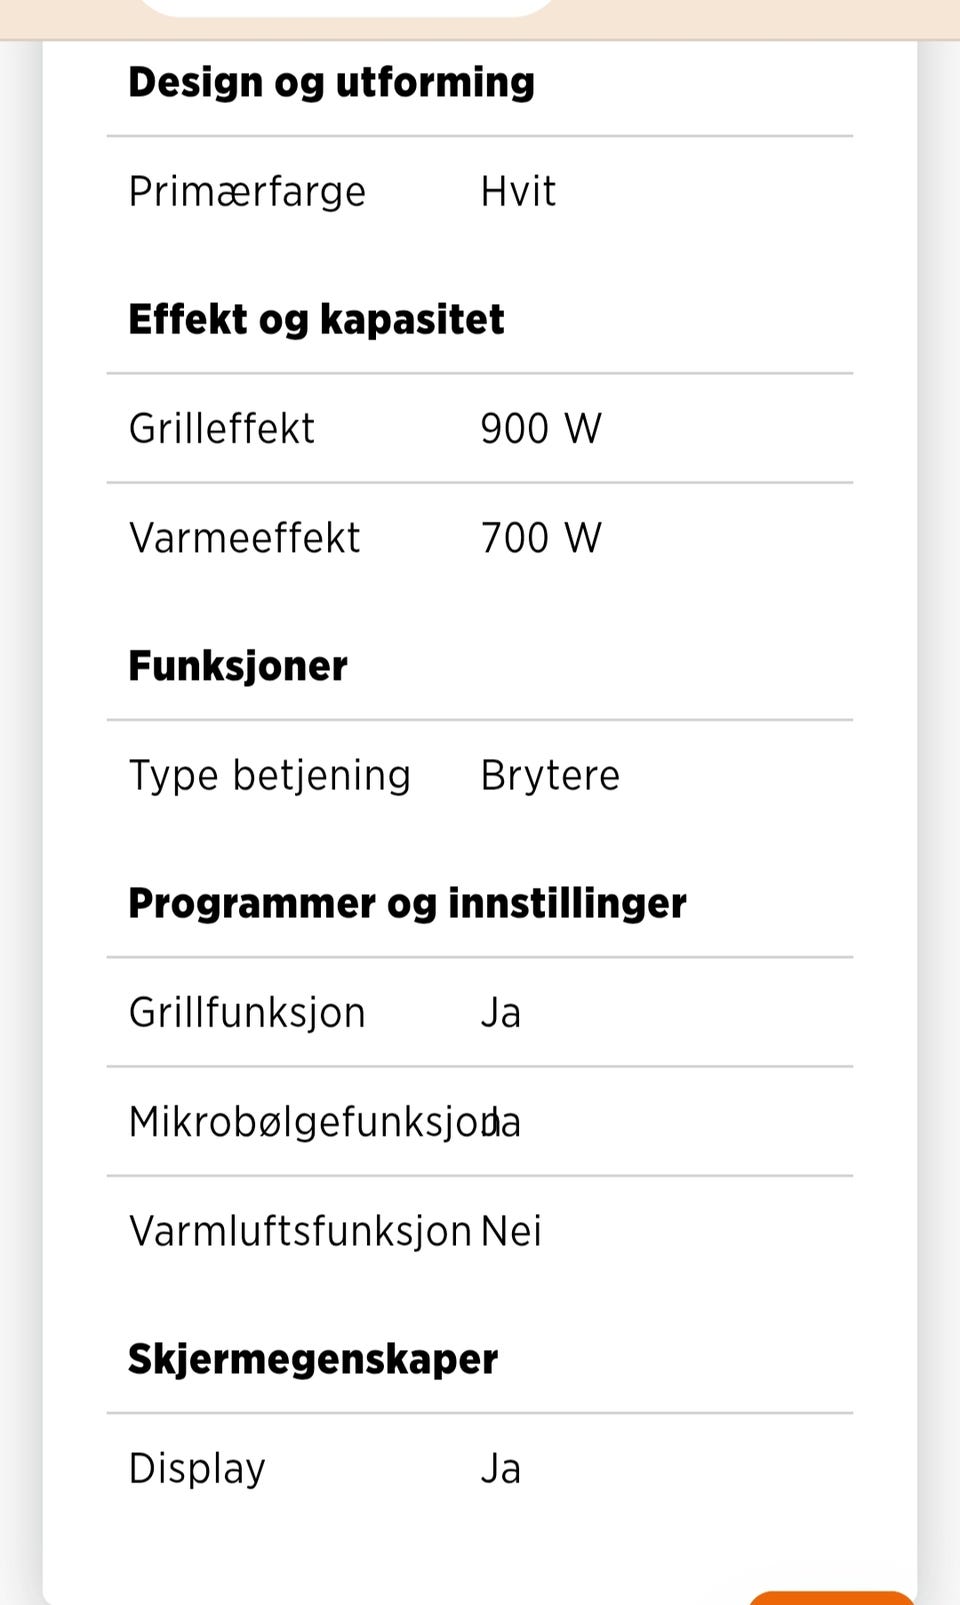Select the Hvit color value
960x1605 pixels.
(518, 191)
